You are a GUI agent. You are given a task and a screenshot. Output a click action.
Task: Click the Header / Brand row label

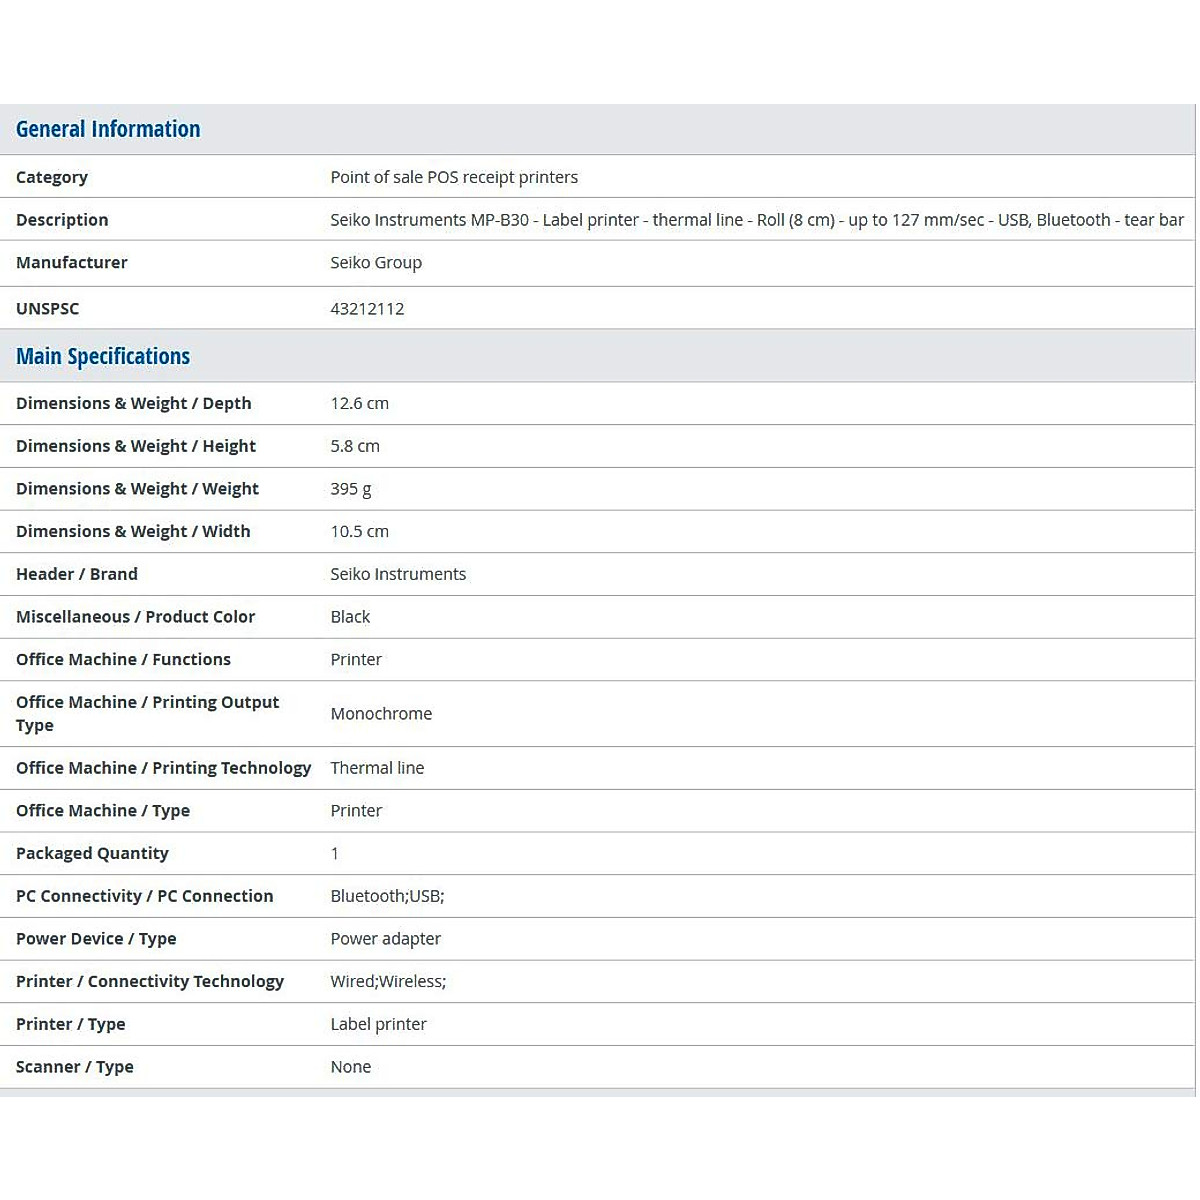(x=77, y=575)
